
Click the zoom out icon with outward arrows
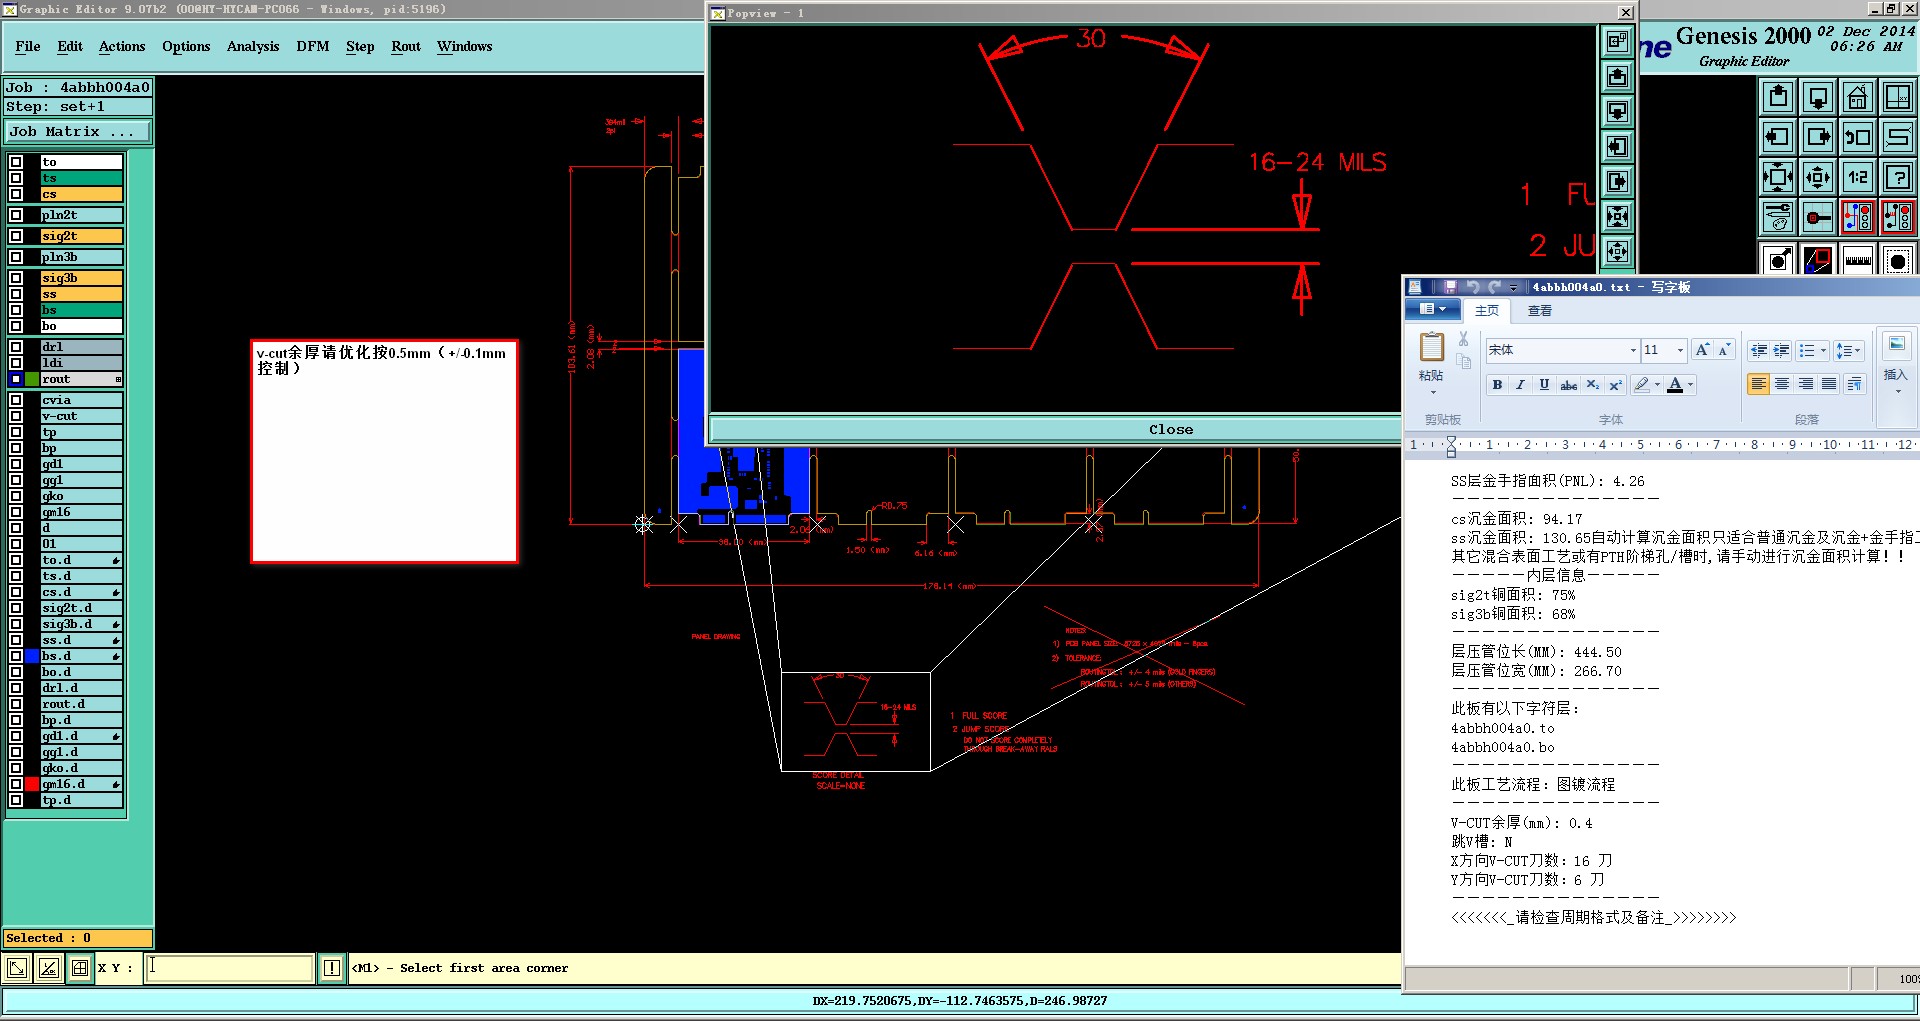(x=1818, y=177)
